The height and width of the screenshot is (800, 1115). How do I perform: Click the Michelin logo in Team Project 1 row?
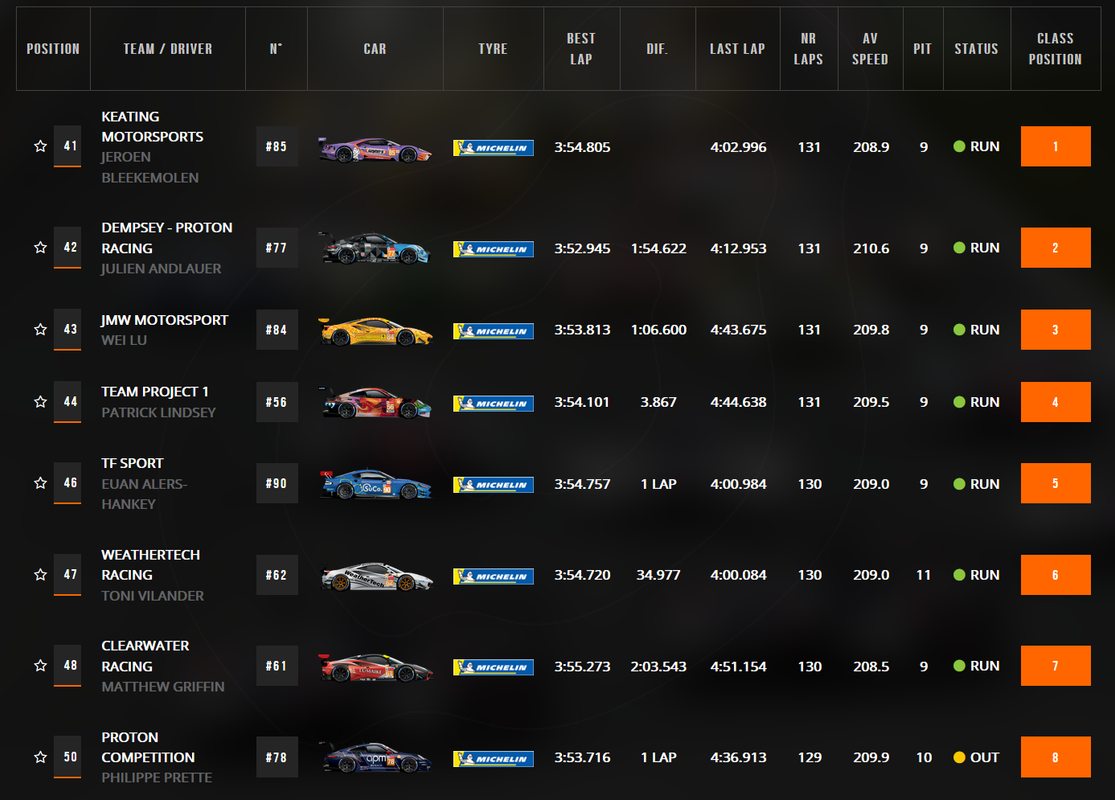point(494,403)
